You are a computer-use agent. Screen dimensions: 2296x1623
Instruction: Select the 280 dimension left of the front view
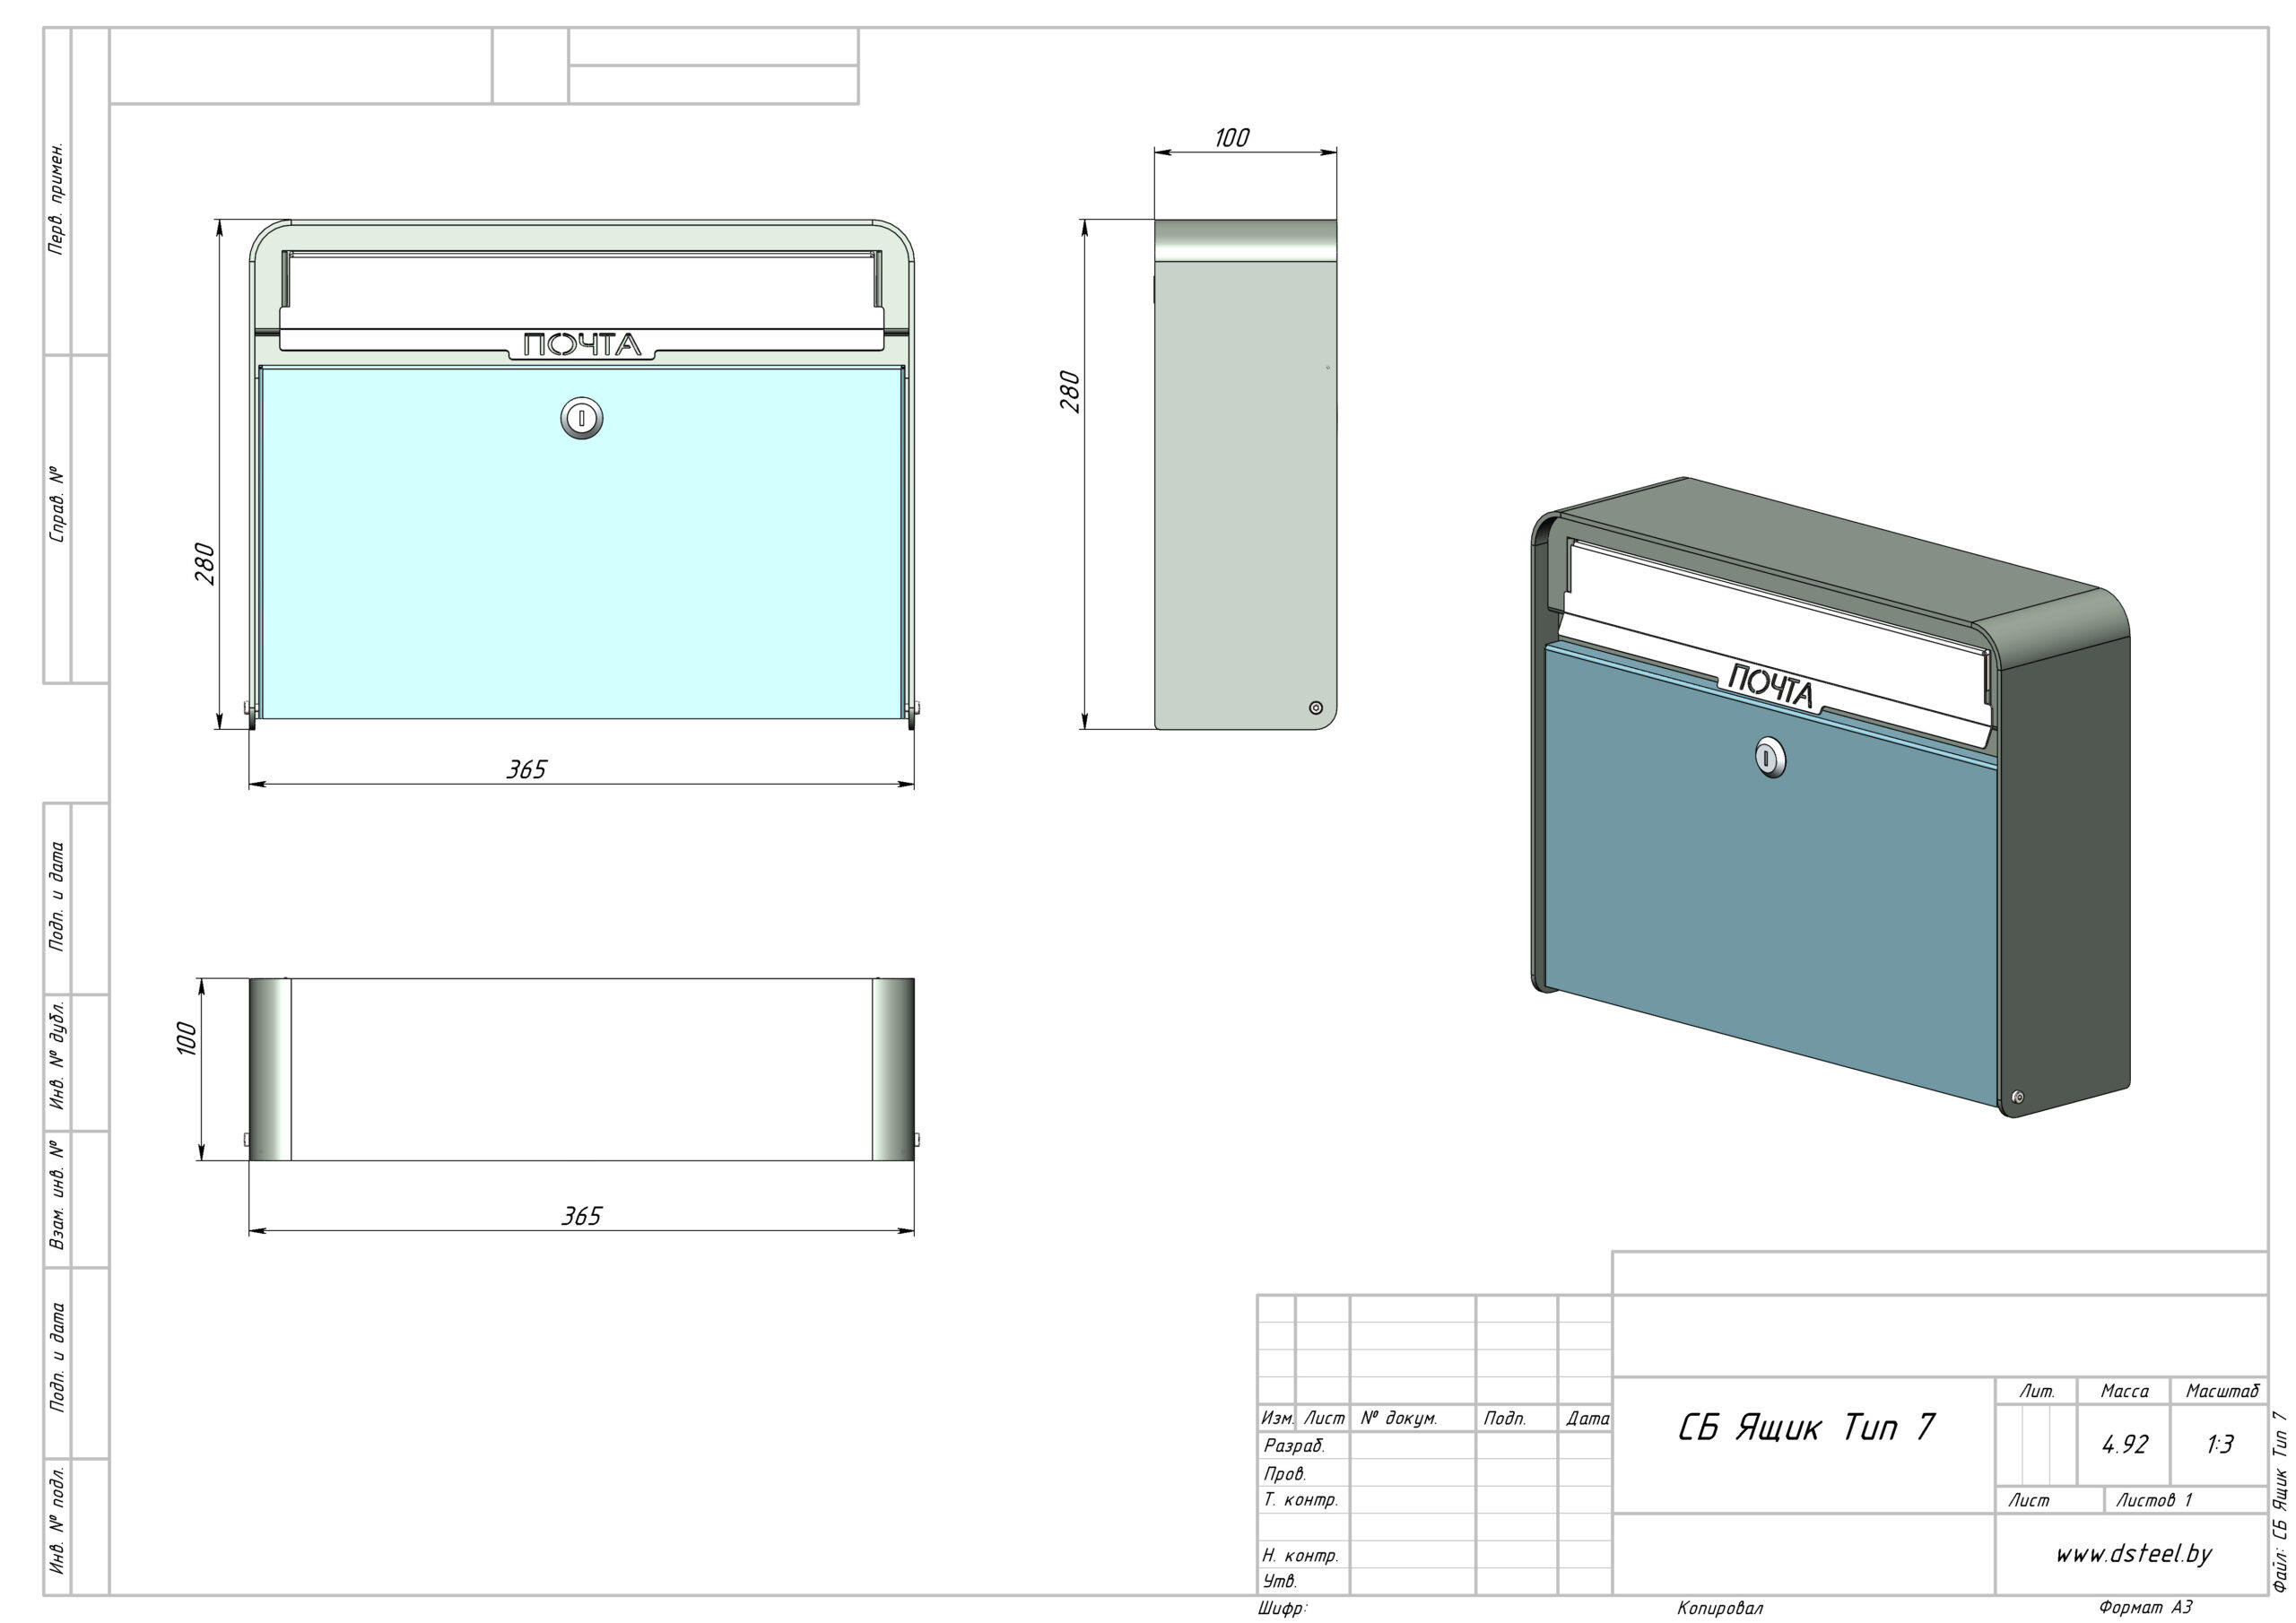(204, 564)
